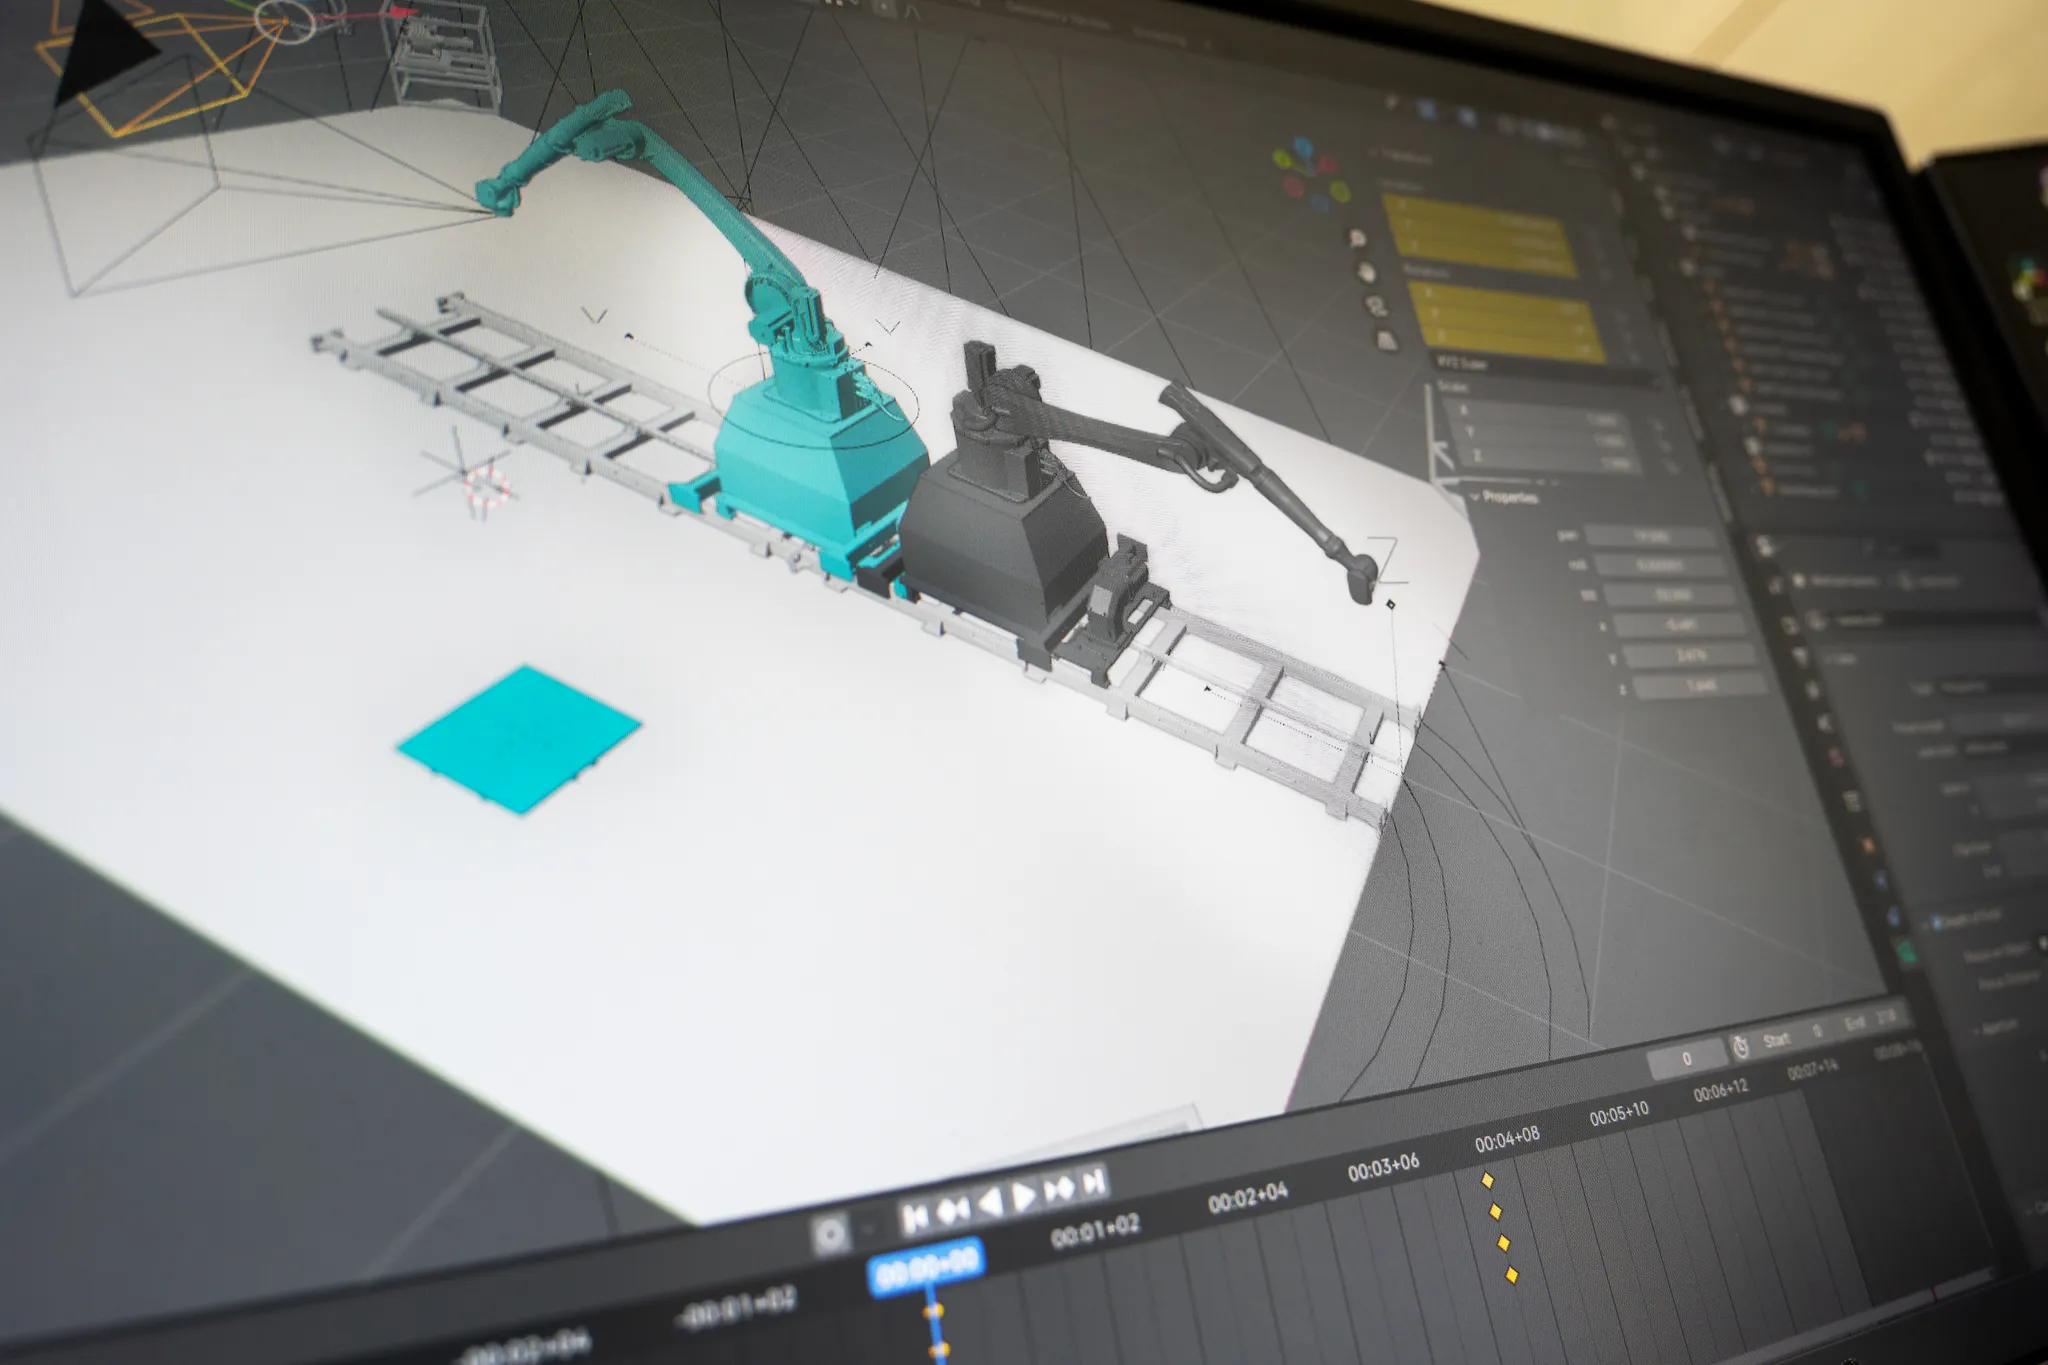Play the animation forward
2048x1365 pixels.
tap(1024, 1196)
